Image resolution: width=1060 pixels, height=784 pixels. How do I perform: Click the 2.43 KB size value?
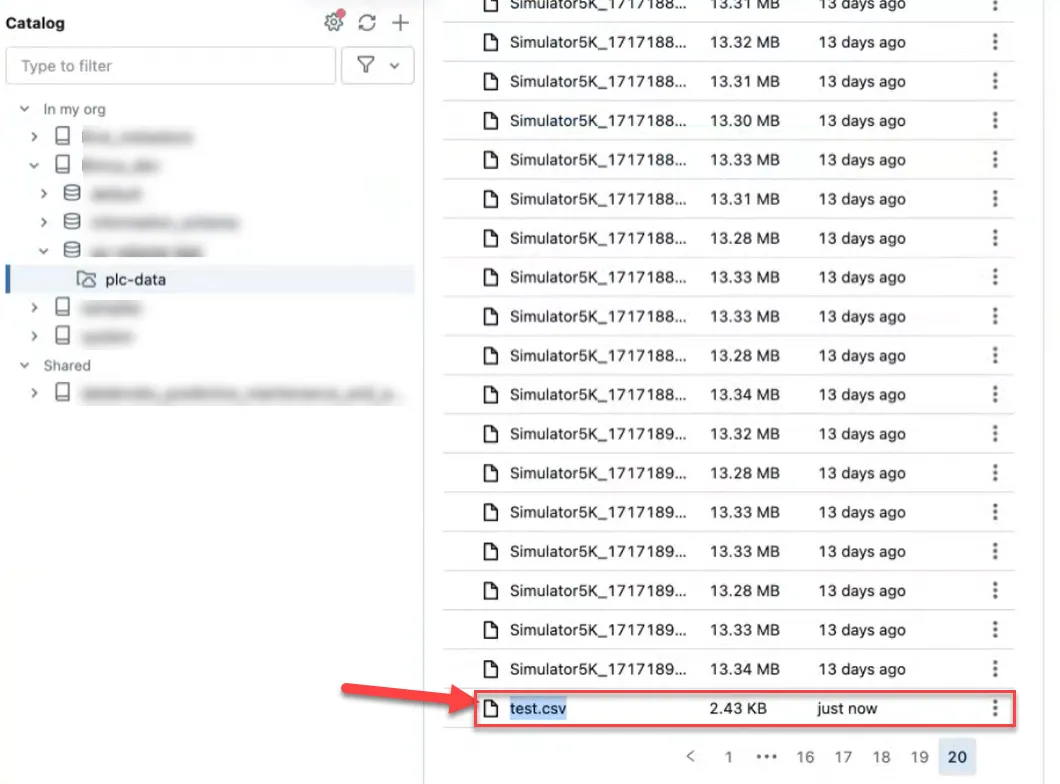click(738, 708)
